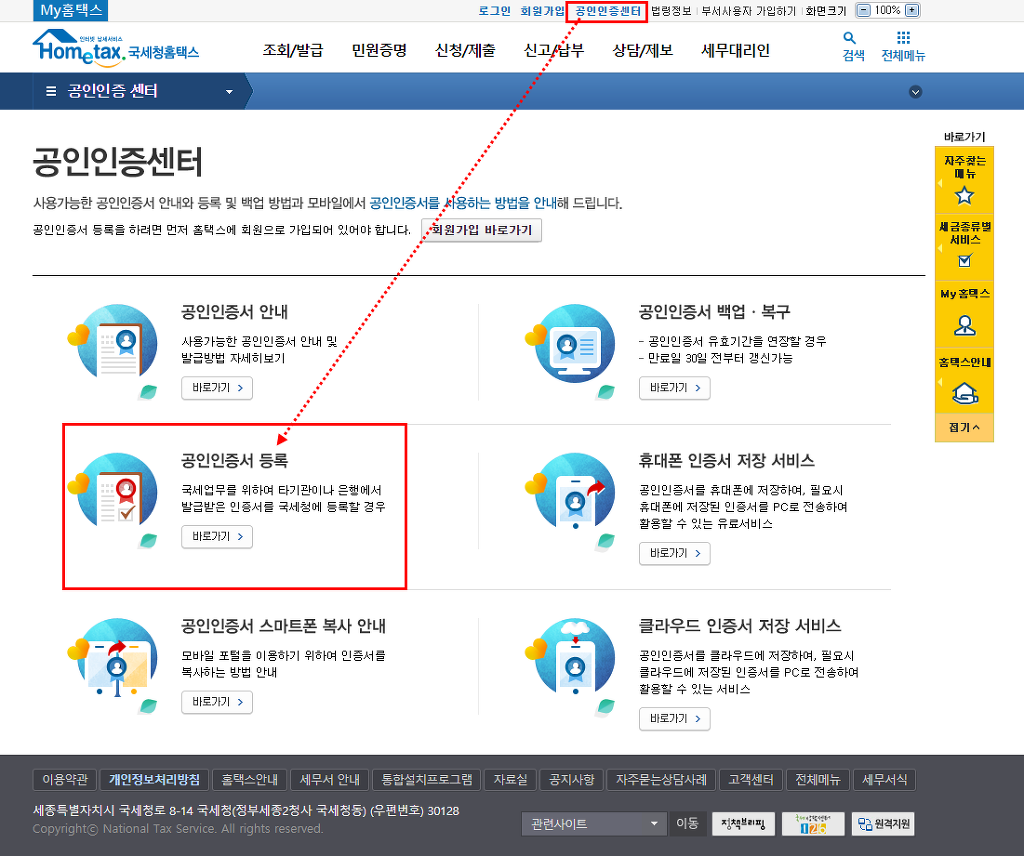Image resolution: width=1024 pixels, height=856 pixels.
Task: Click the 공인인증센터 top link
Action: point(607,11)
